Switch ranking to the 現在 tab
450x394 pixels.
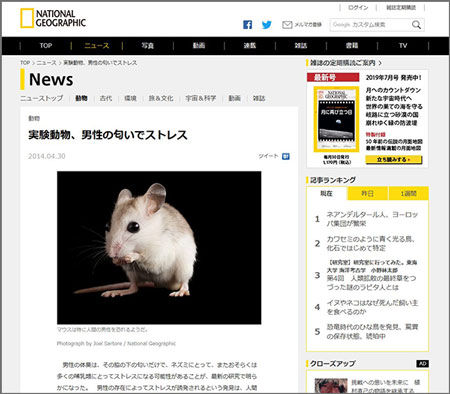coord(326,194)
